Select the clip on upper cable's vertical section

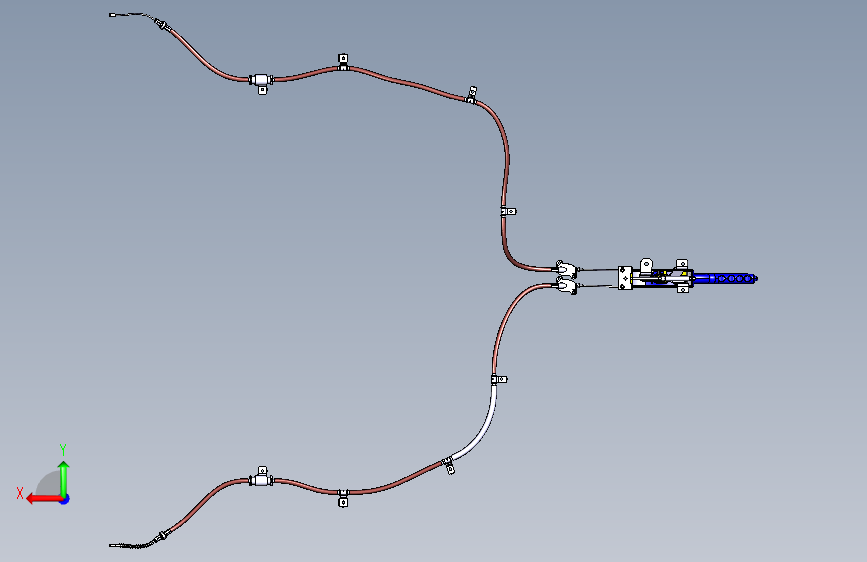[509, 211]
